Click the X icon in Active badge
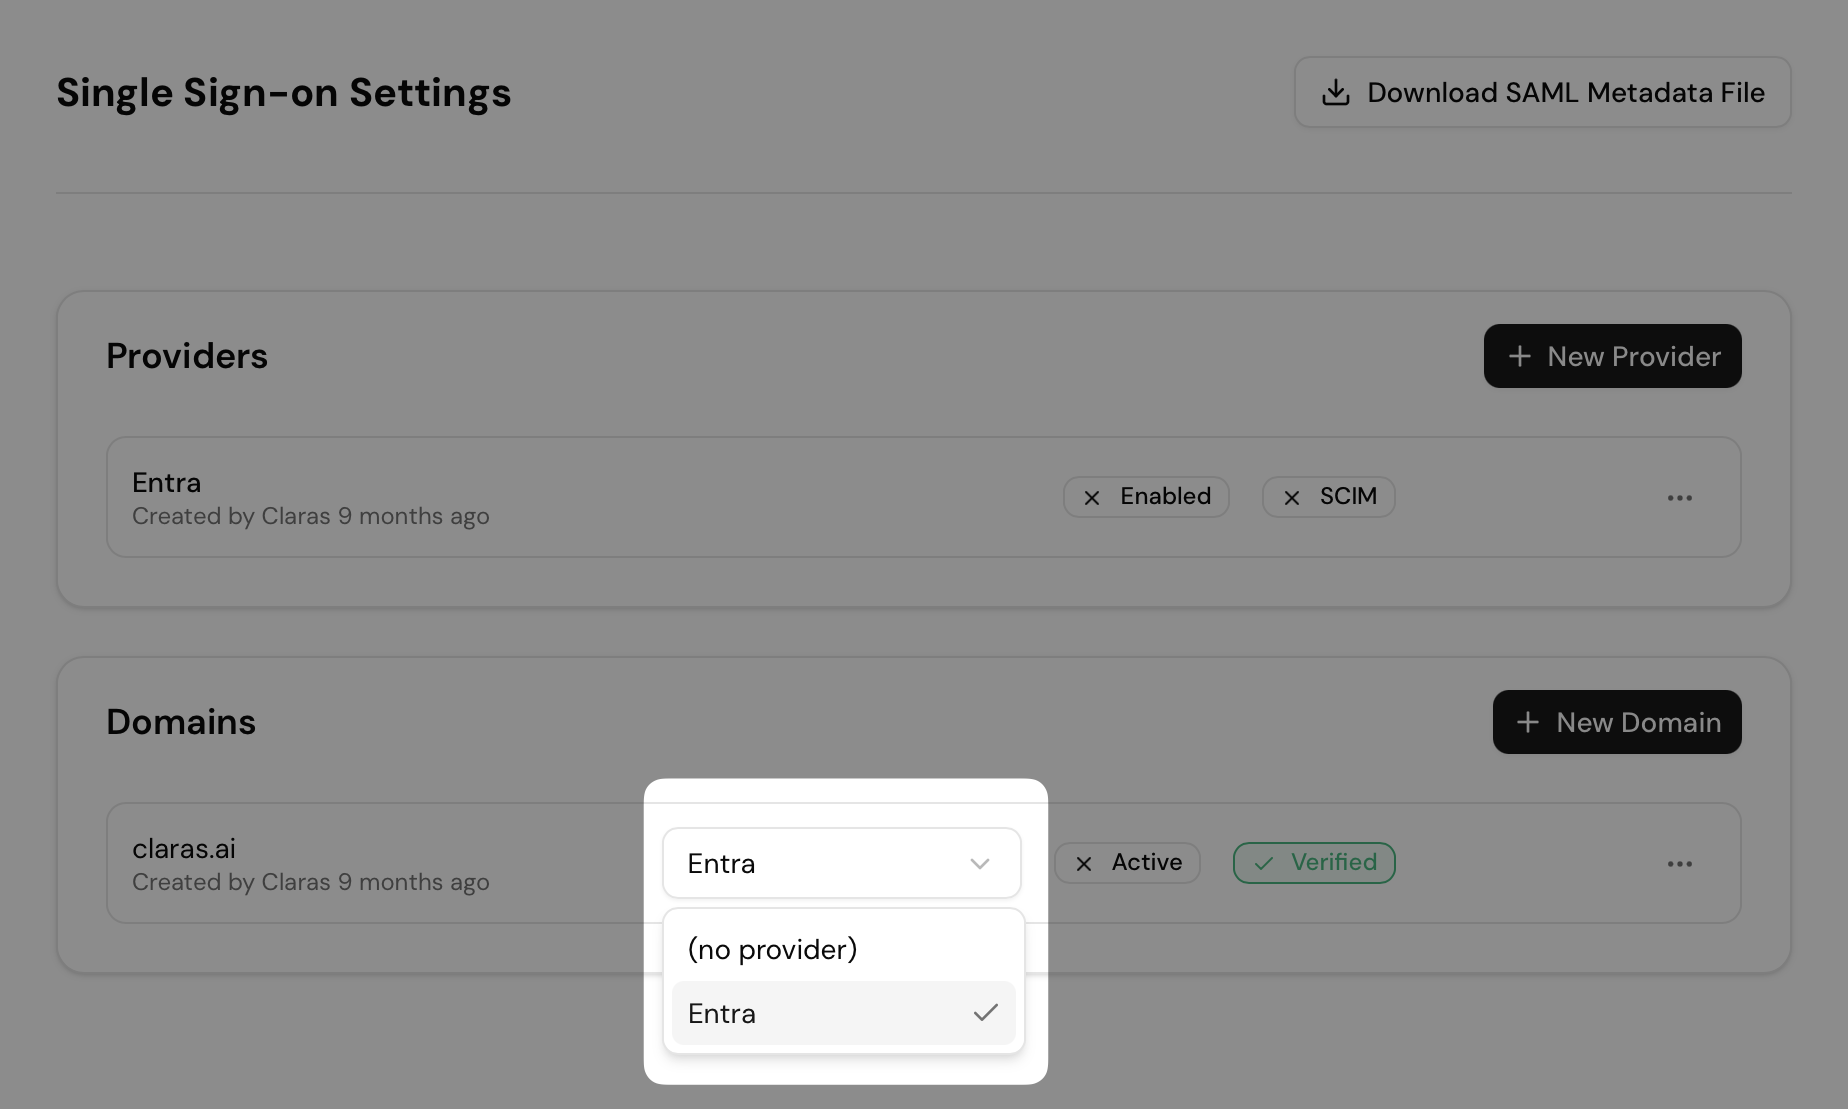The width and height of the screenshot is (1848, 1109). [x=1083, y=863]
